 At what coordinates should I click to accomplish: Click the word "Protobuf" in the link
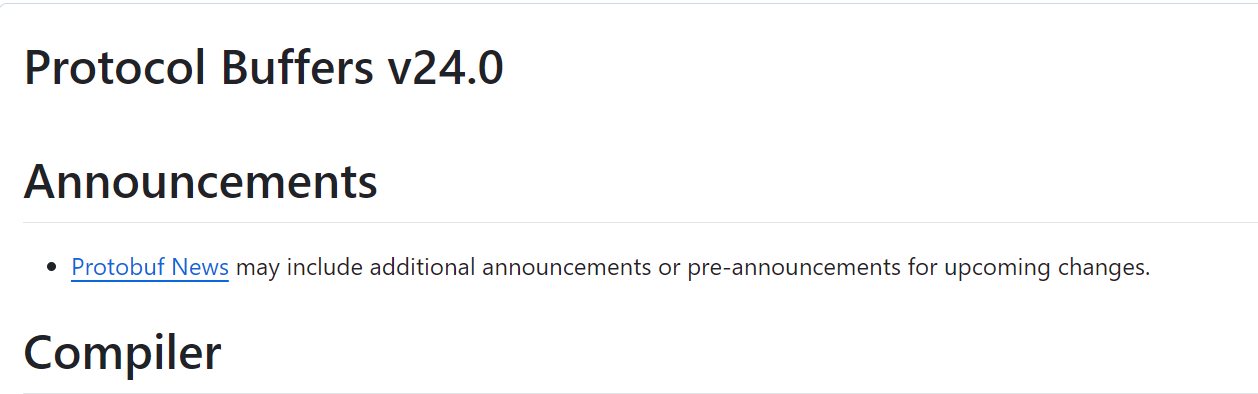(x=118, y=267)
